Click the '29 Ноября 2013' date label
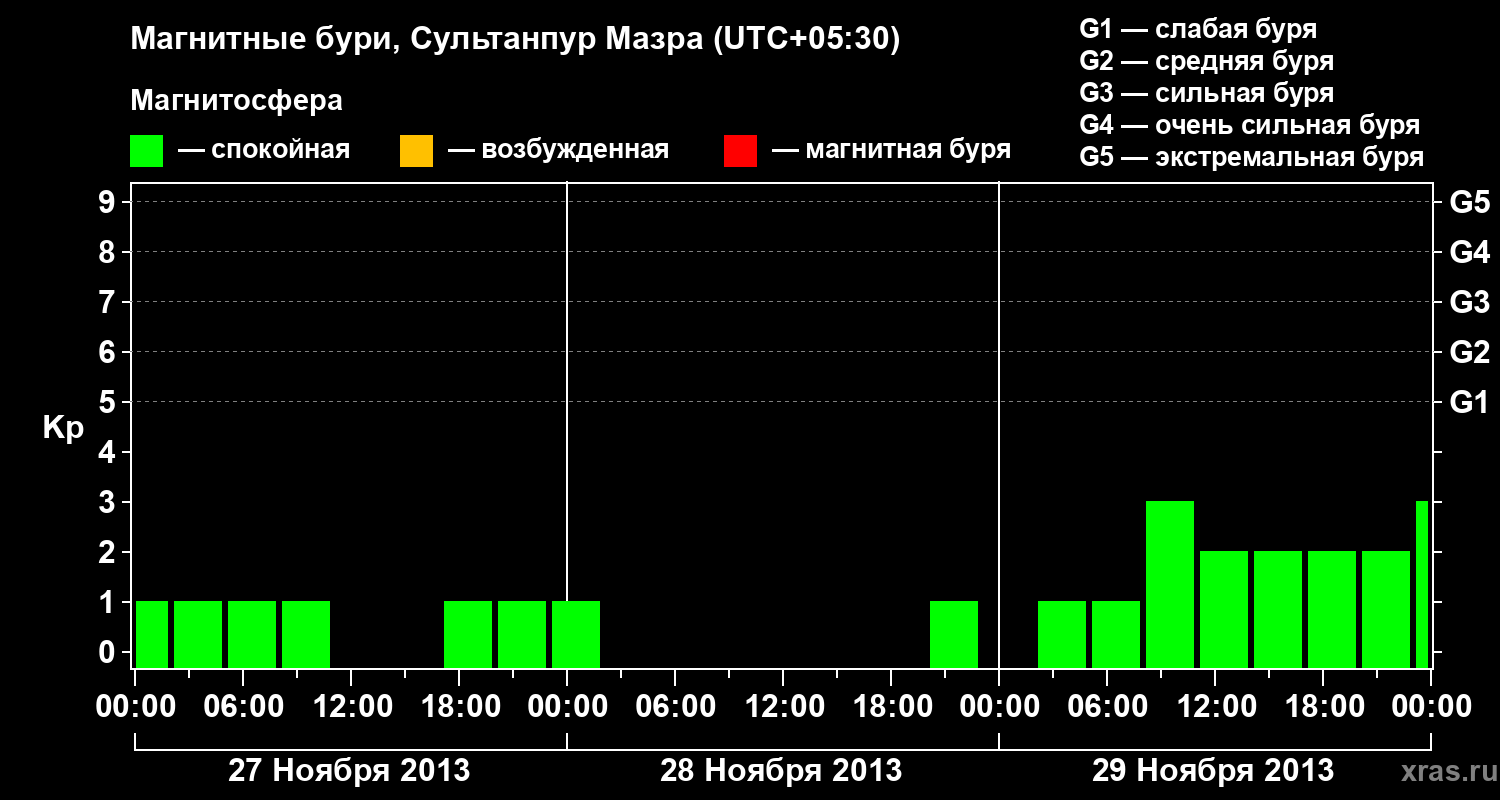1500x800 pixels. (1213, 771)
